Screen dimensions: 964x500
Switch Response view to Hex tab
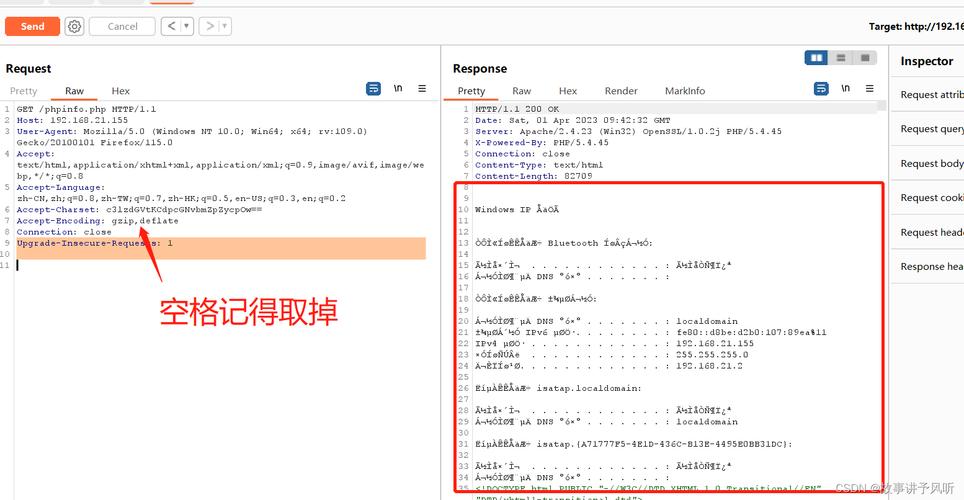point(568,91)
